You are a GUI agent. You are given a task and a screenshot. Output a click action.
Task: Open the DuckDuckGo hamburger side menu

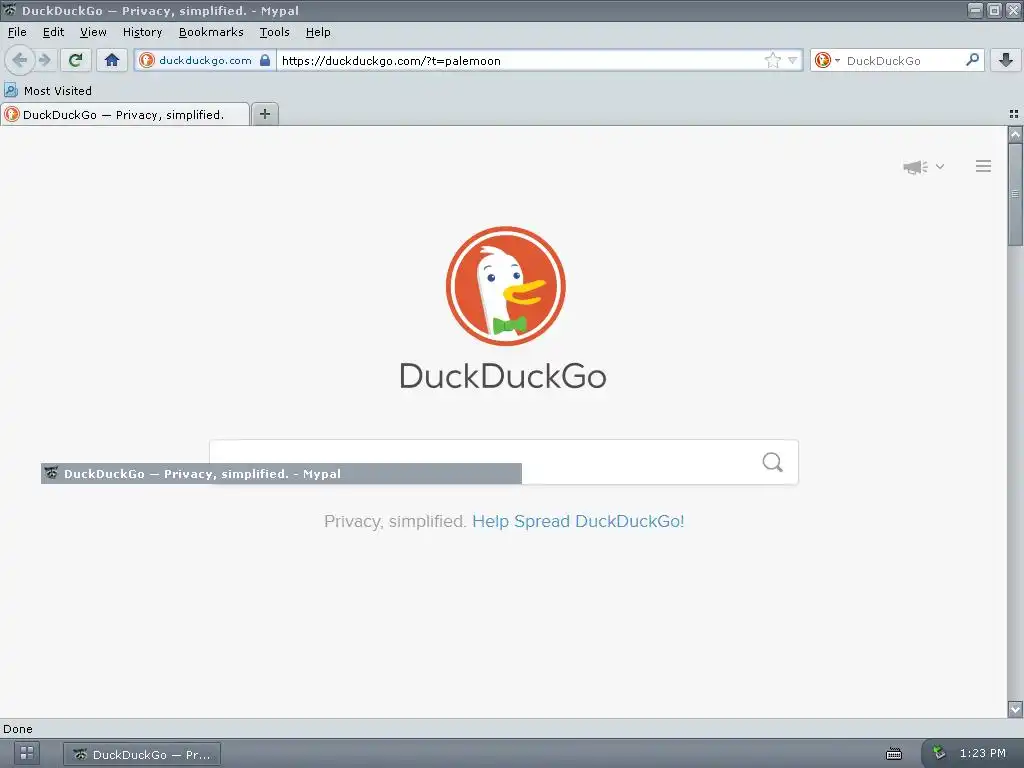click(x=984, y=167)
